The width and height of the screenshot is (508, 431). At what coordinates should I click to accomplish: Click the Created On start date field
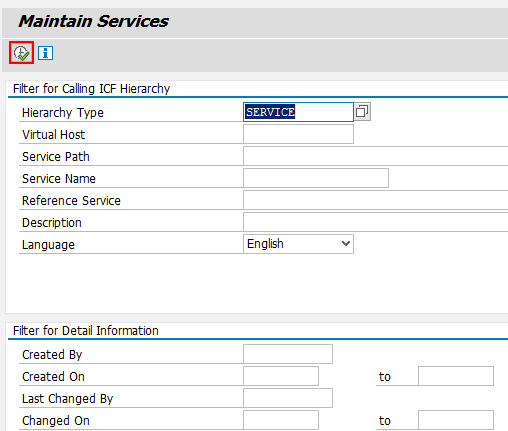pyautogui.click(x=281, y=376)
